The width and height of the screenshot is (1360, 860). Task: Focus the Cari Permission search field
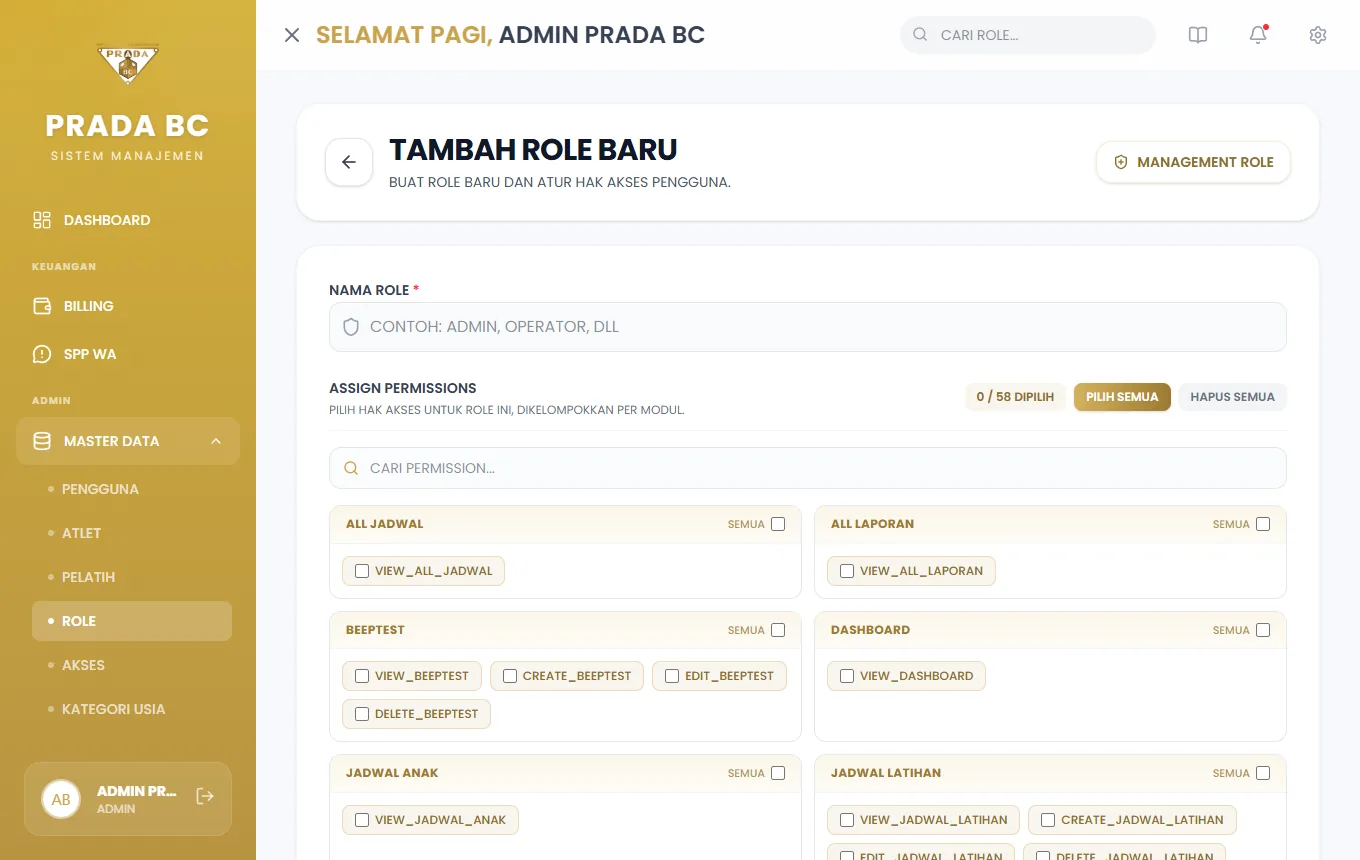tap(808, 468)
